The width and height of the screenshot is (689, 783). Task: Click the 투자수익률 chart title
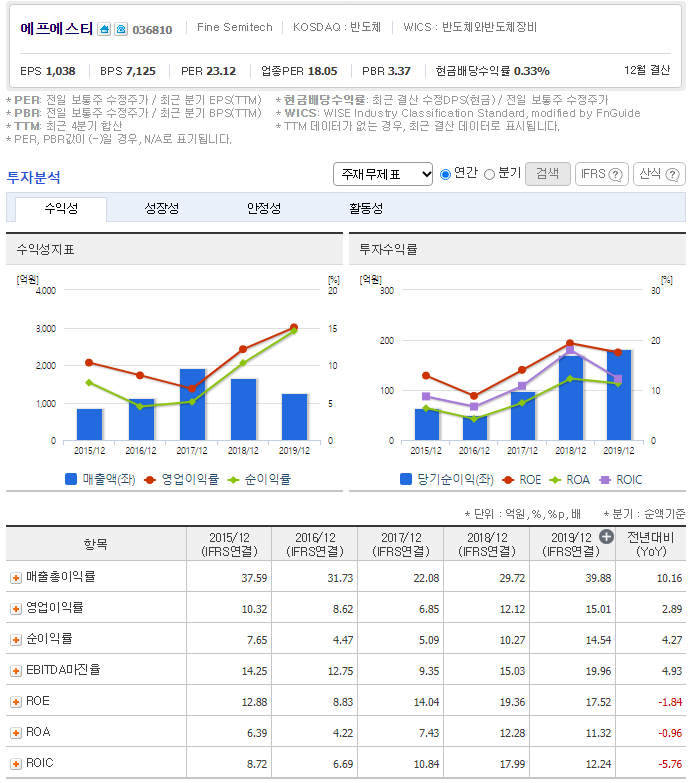click(x=388, y=249)
